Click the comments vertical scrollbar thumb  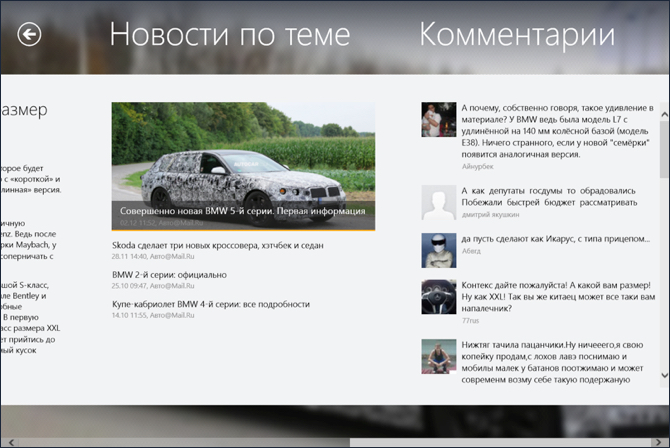click(664, 150)
